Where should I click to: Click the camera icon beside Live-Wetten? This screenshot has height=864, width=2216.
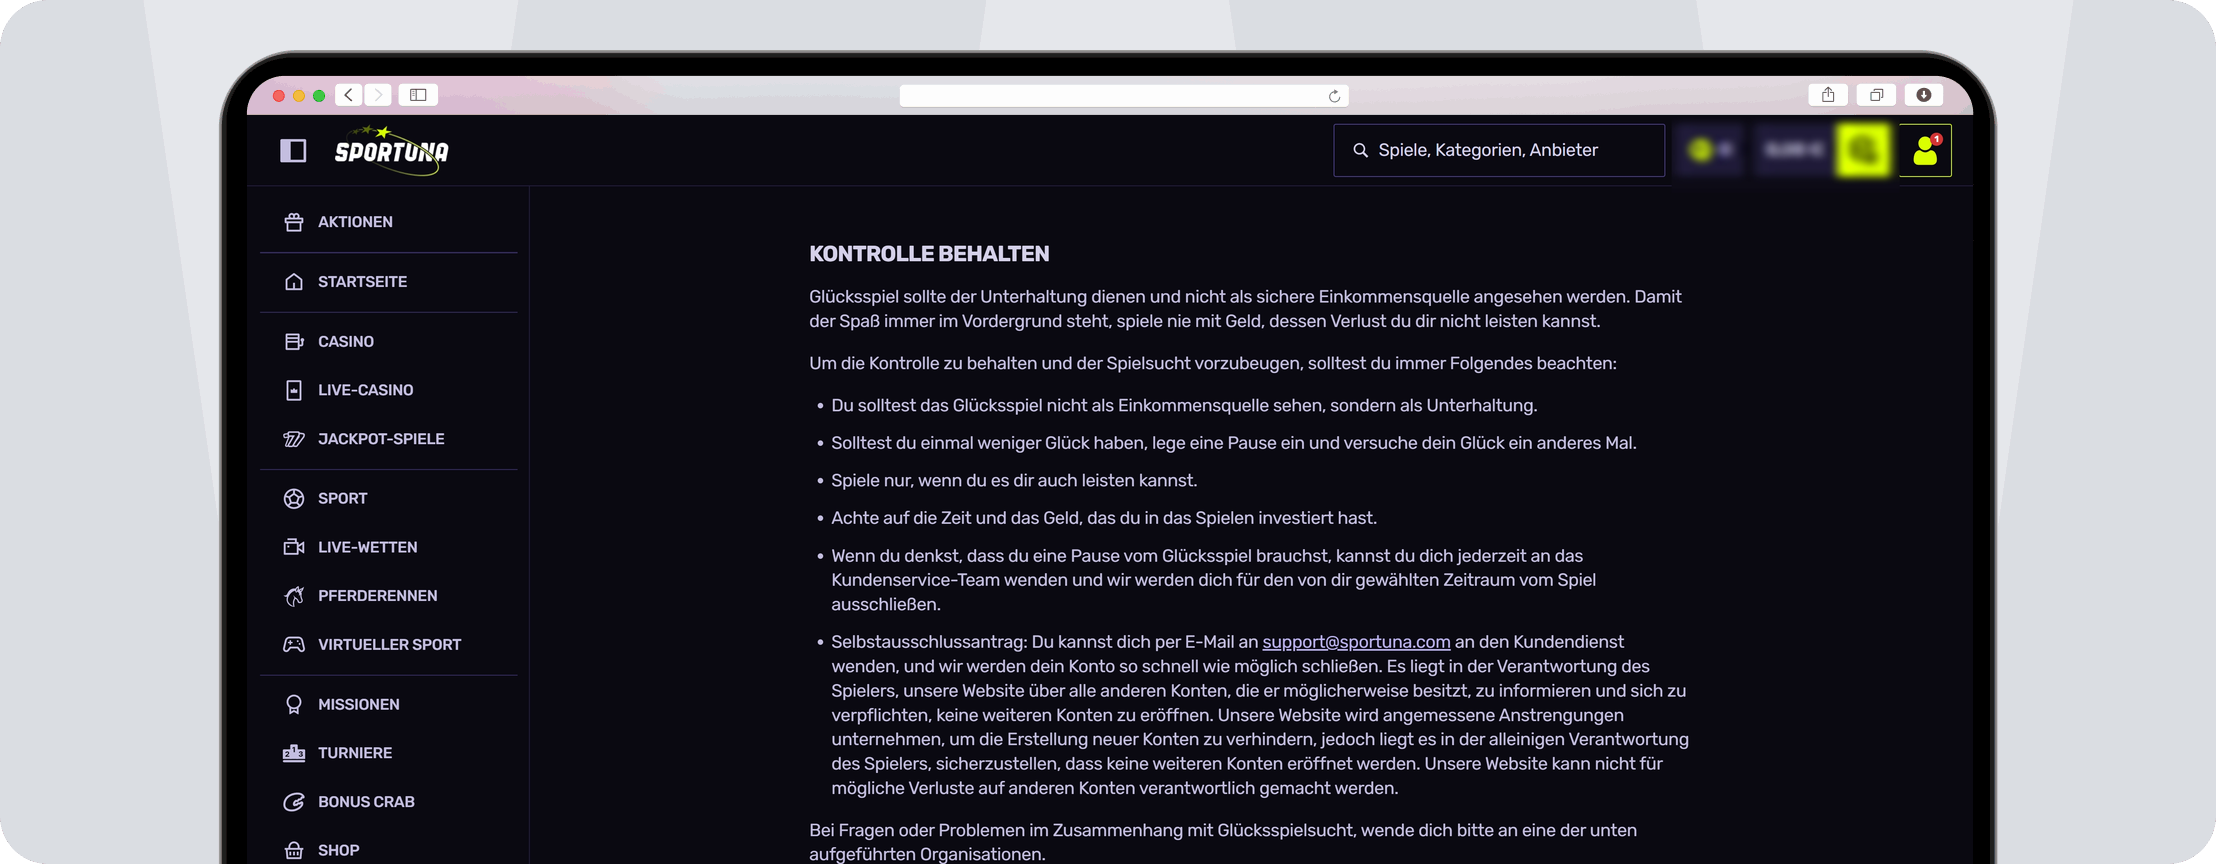294,547
